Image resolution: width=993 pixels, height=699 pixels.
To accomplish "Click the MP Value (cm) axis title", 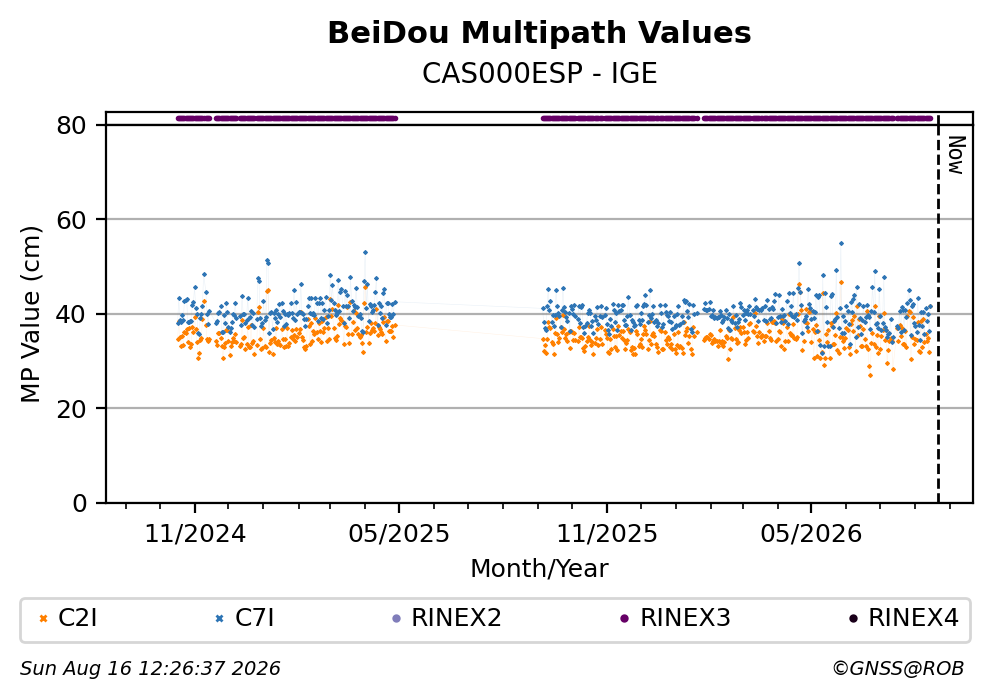I will click(x=30, y=314).
